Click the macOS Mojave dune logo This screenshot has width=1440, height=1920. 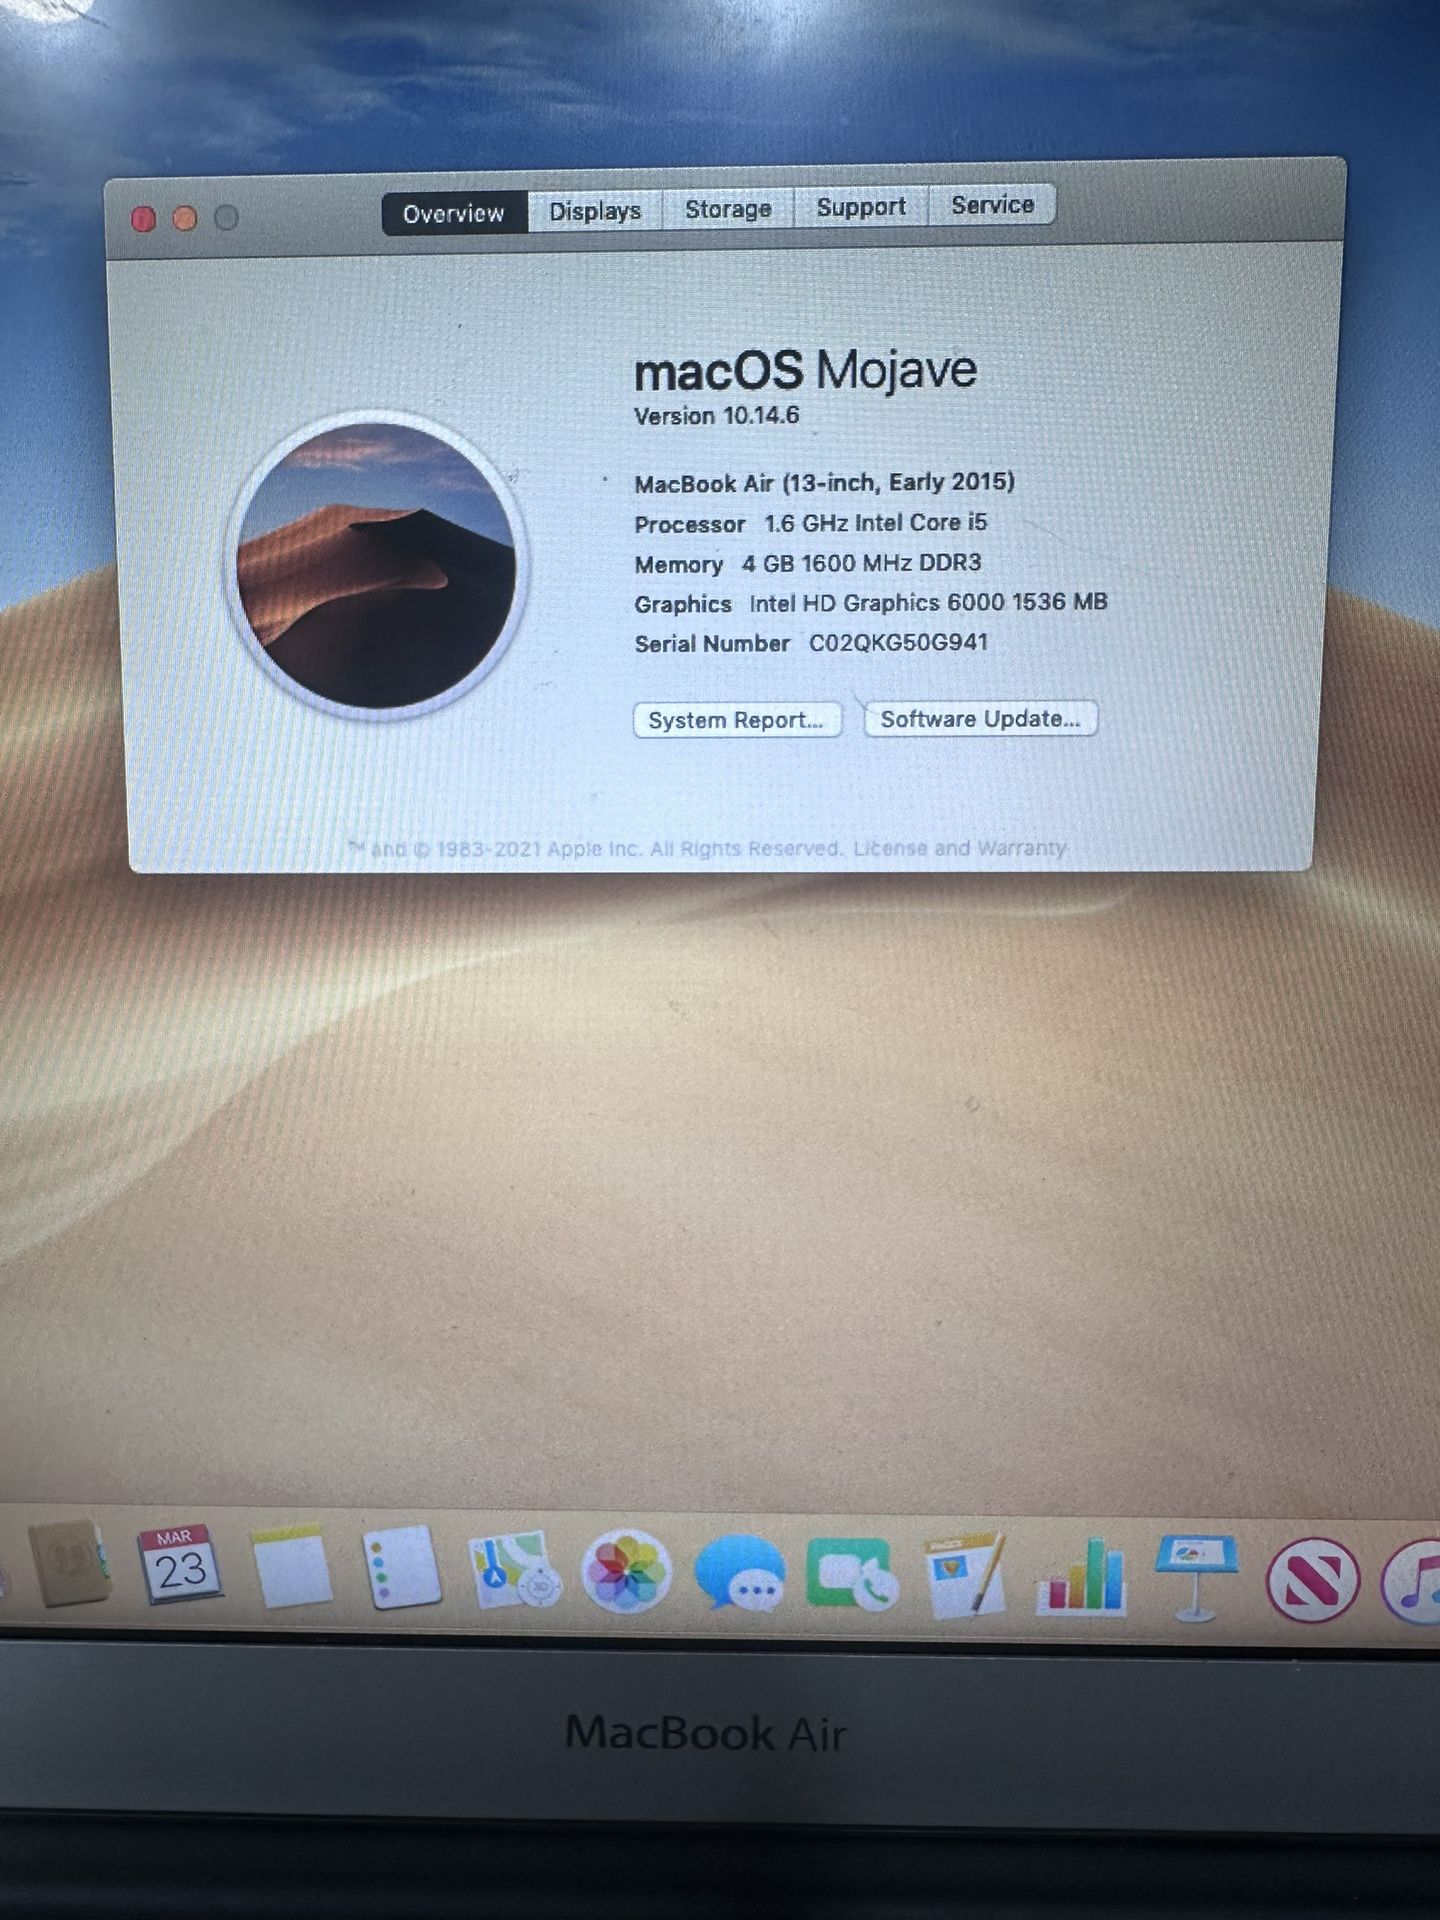click(x=376, y=566)
